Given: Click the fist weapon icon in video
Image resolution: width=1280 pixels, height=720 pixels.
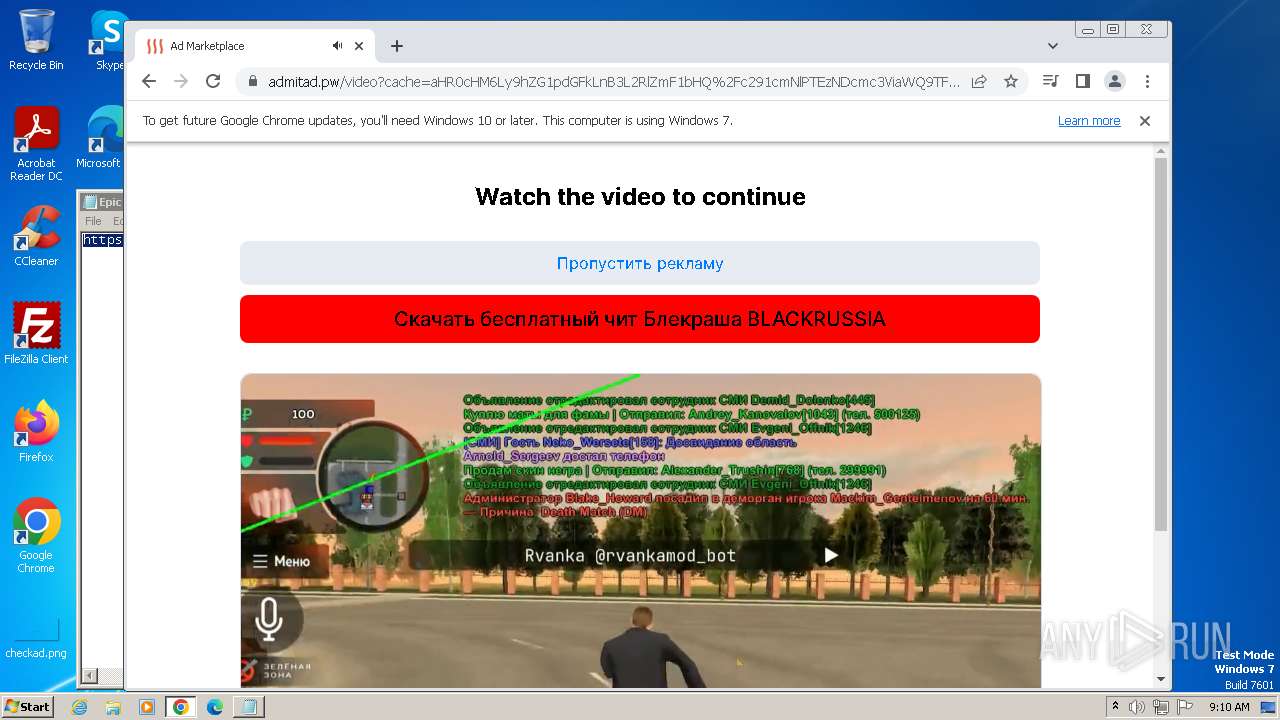Looking at the screenshot, I should 272,505.
